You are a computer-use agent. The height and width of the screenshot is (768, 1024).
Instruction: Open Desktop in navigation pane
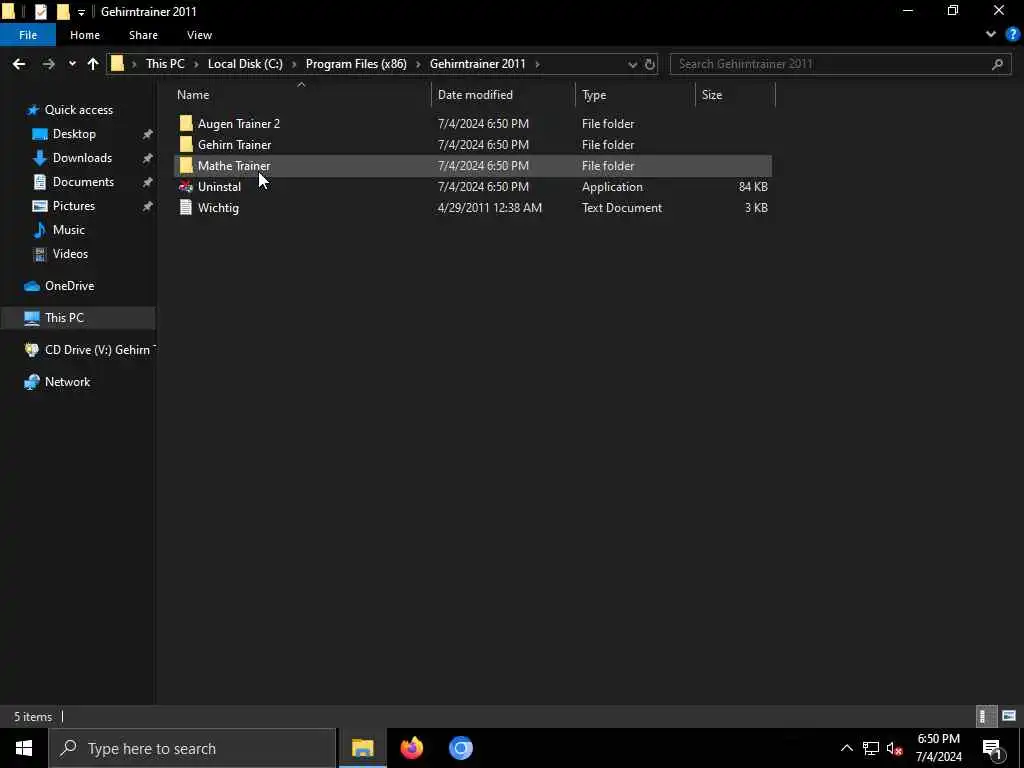[74, 134]
